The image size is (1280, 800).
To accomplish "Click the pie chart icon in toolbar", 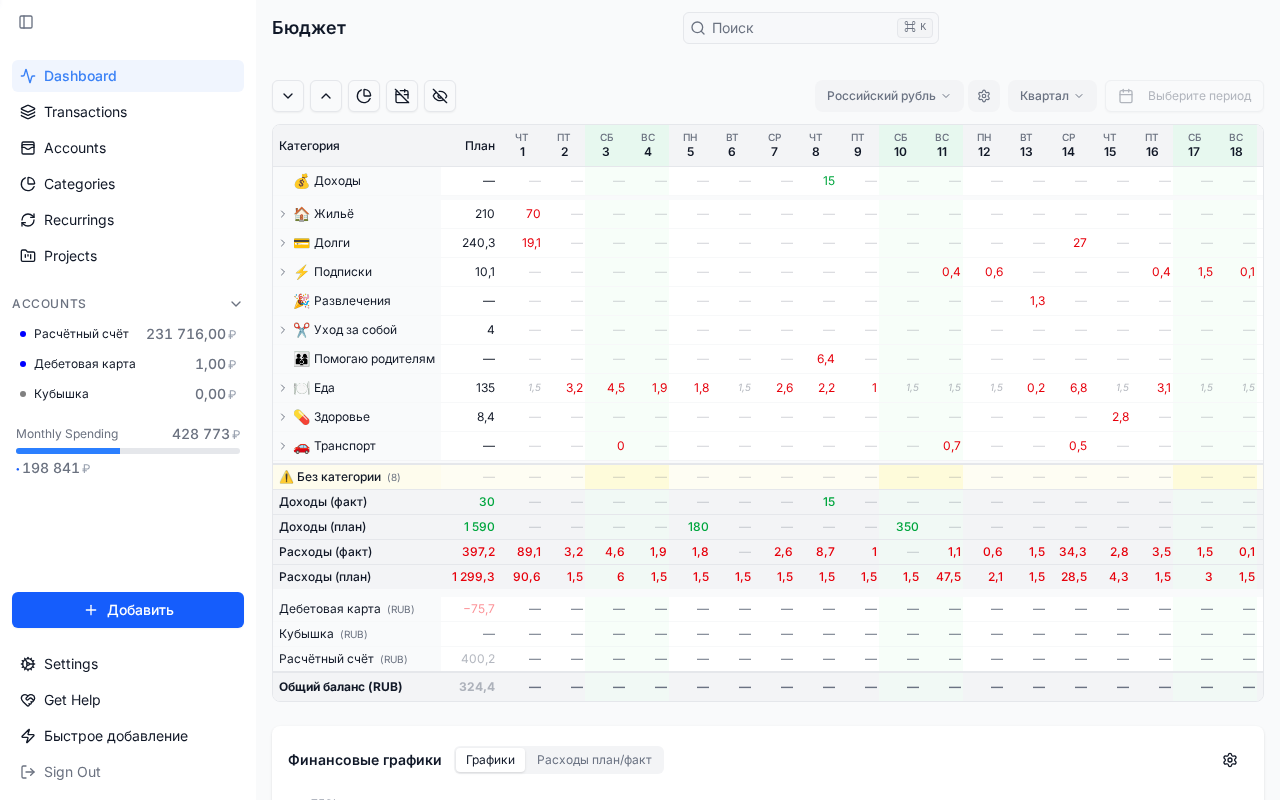I will coord(364,96).
